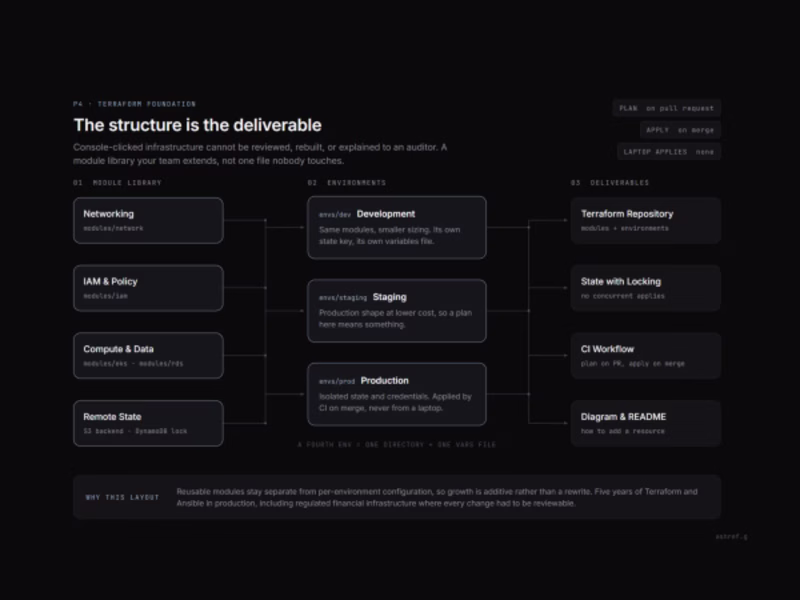Click the PLAN on pull request badge
This screenshot has height=600, width=800.
coord(666,108)
